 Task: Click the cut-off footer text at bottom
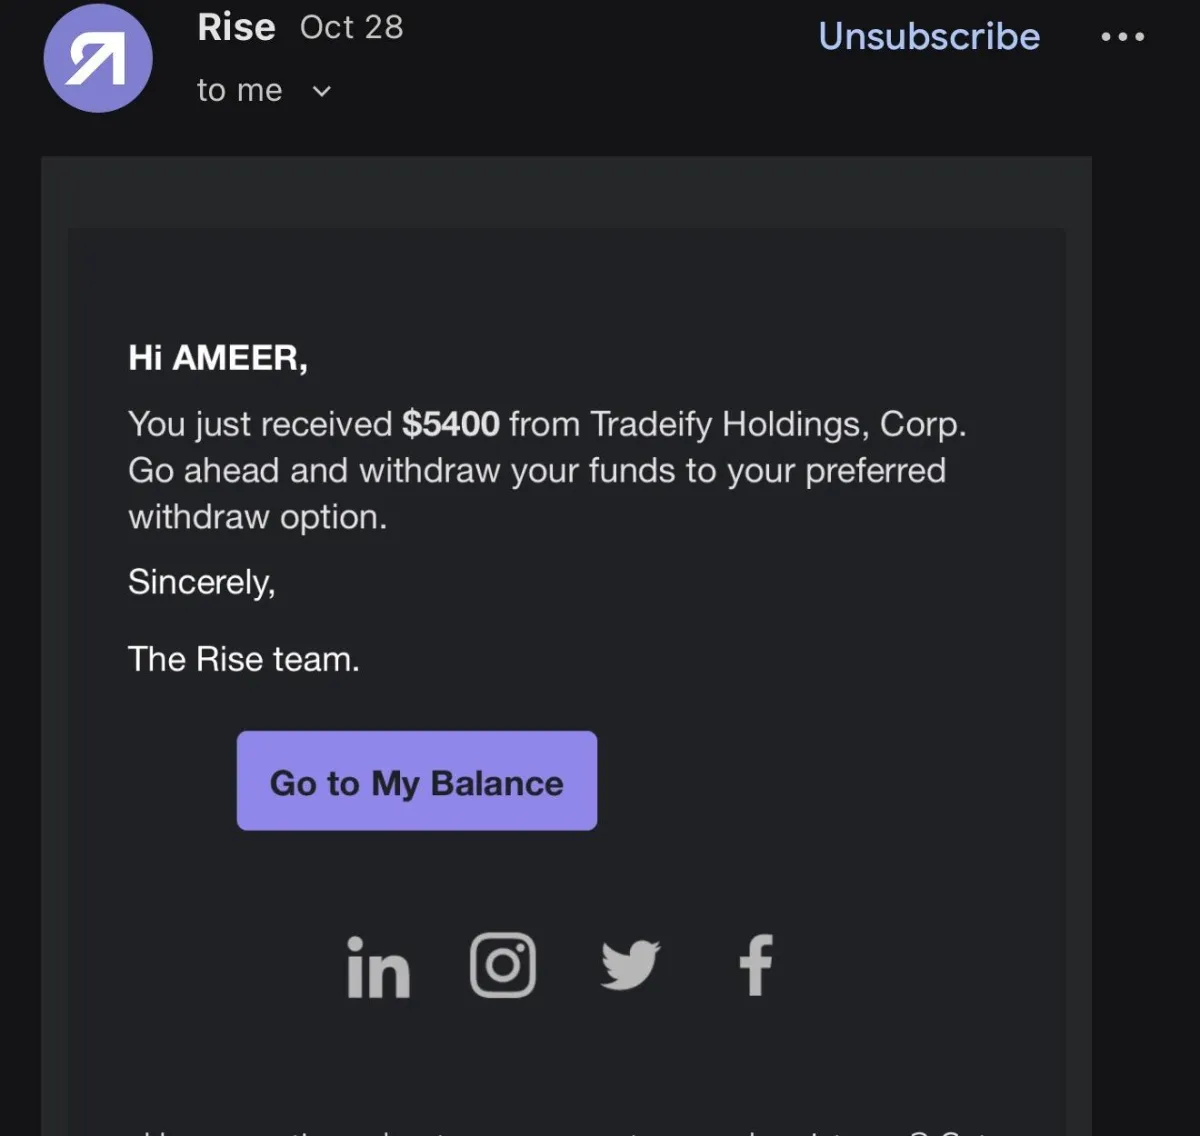560,1130
